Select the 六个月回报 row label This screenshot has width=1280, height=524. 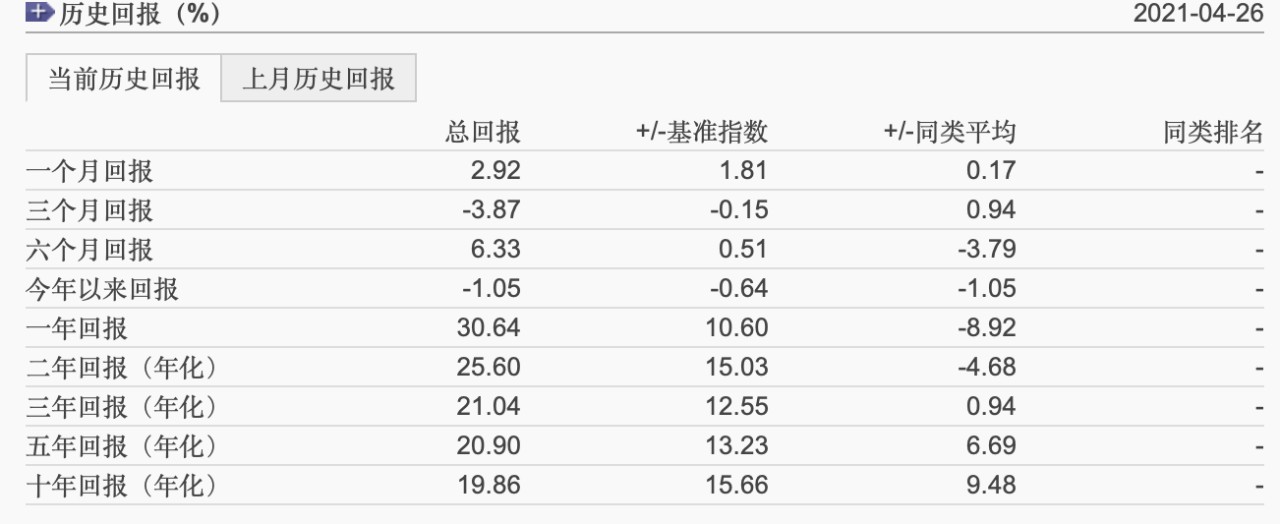coord(90,249)
